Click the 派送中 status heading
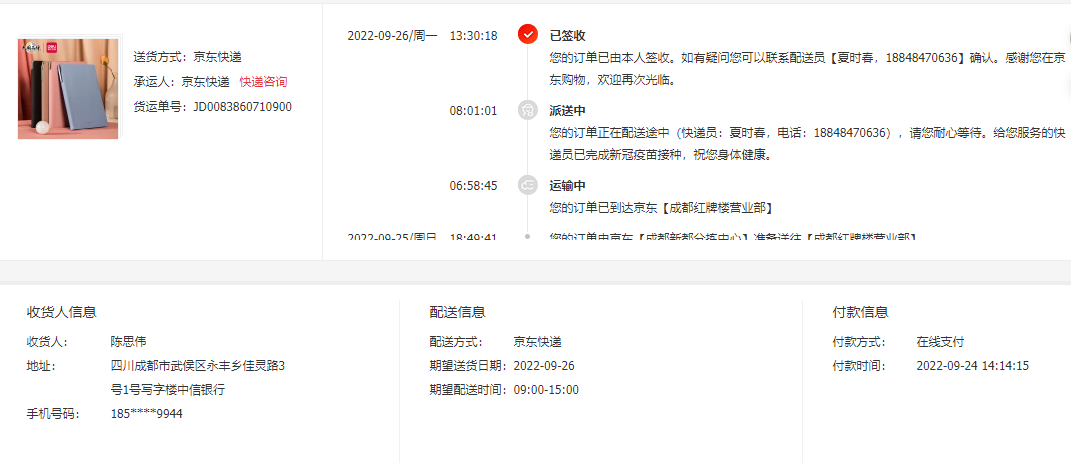1071x463 pixels. point(567,111)
